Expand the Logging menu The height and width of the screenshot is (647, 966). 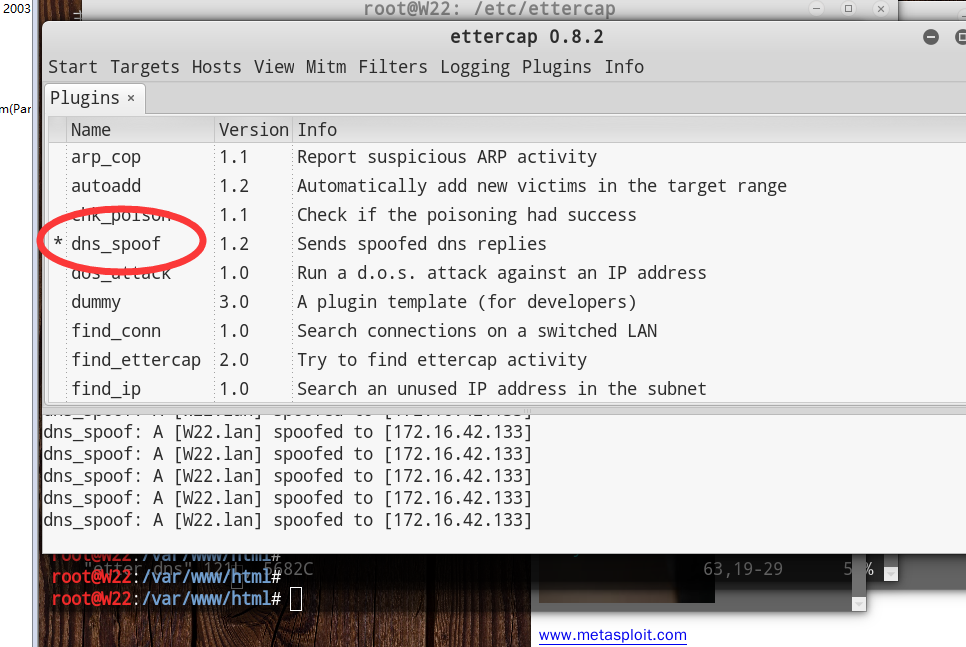click(x=474, y=67)
